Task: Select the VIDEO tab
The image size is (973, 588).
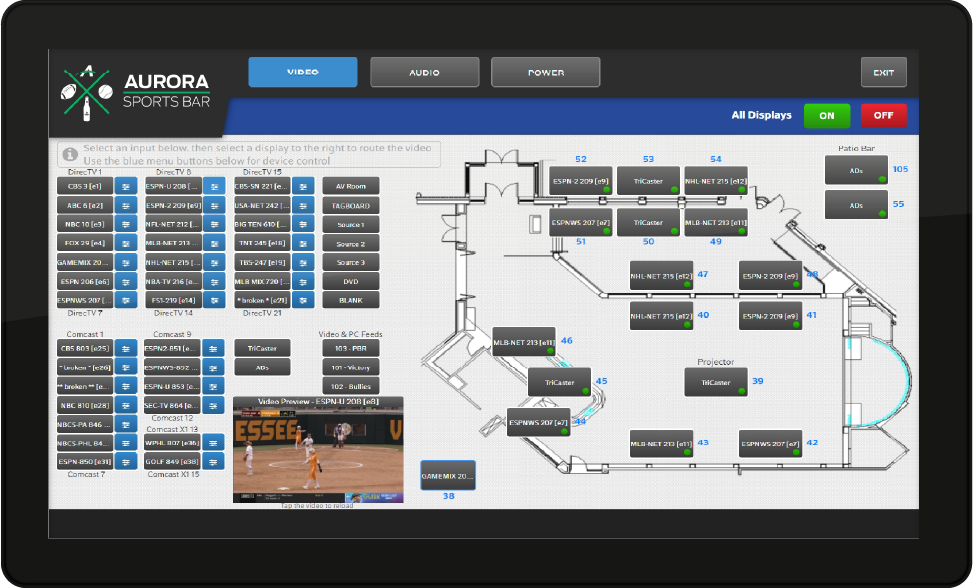Action: pos(303,72)
